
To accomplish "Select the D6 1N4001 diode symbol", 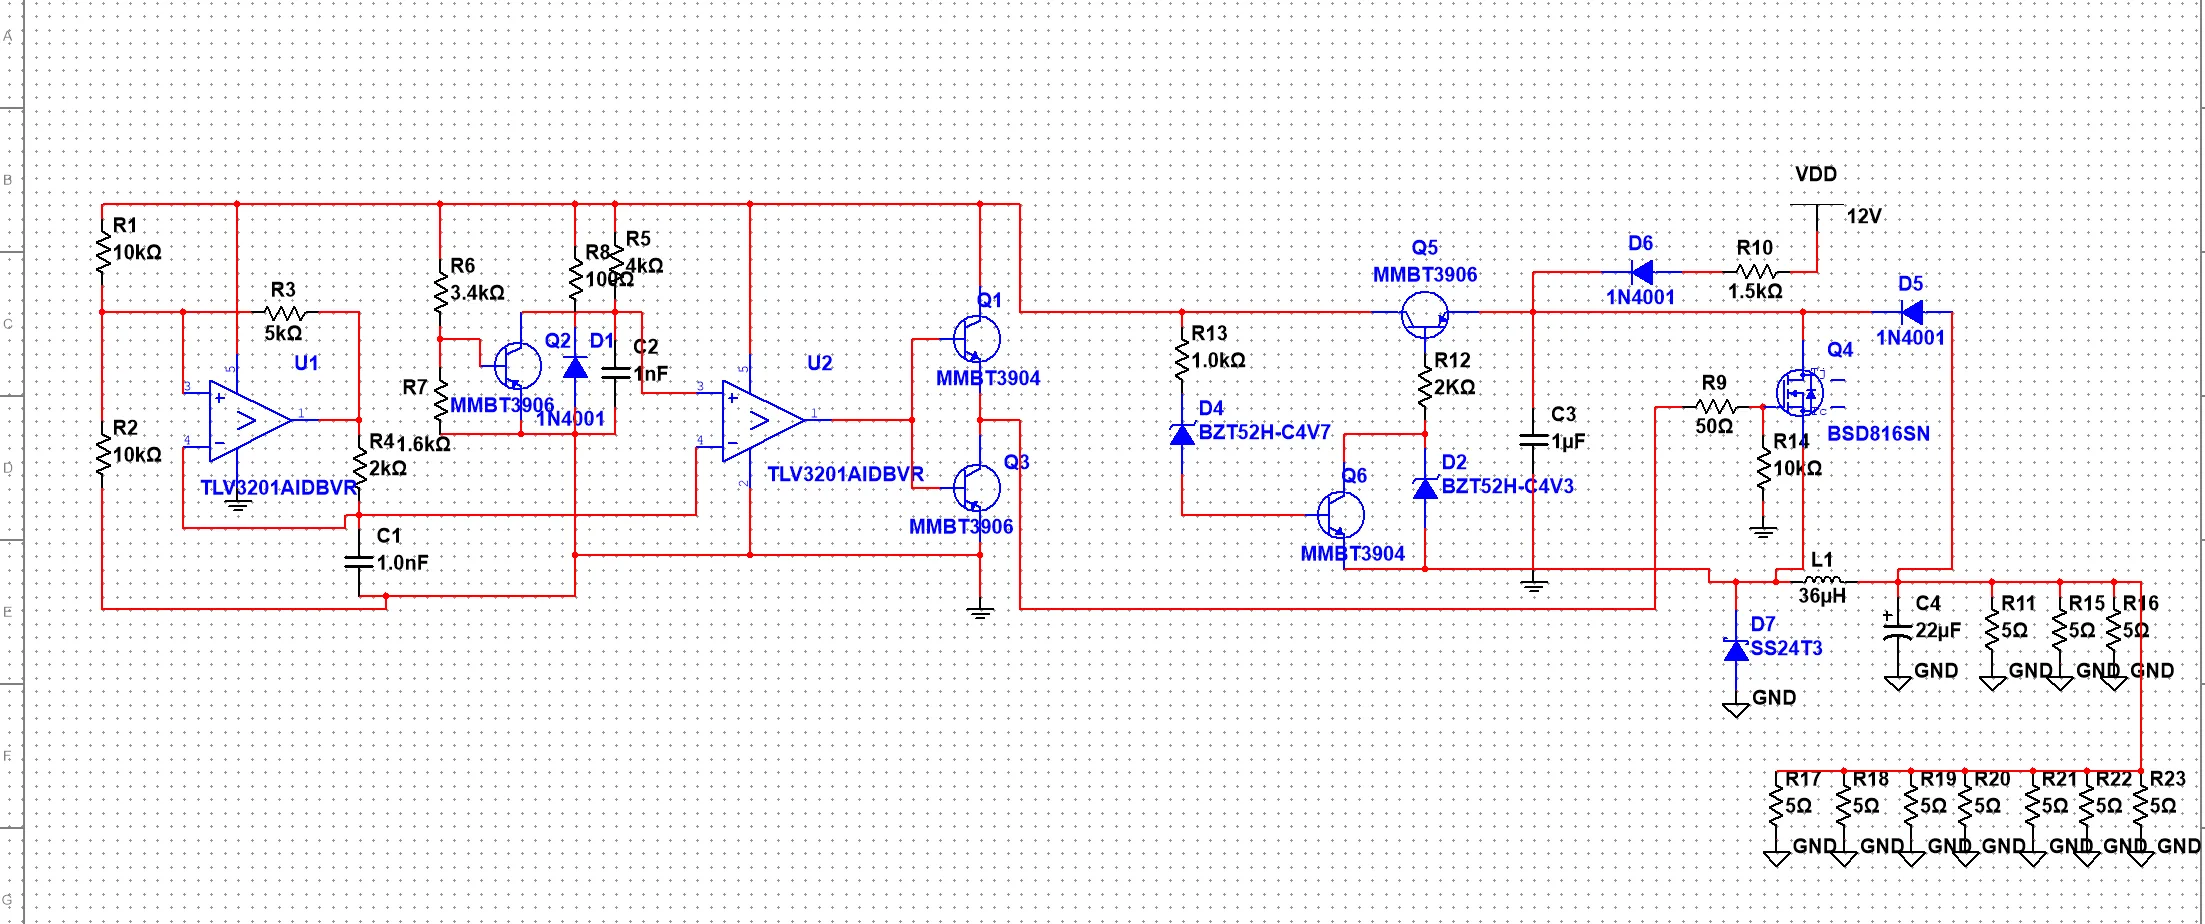I will tap(1641, 272).
